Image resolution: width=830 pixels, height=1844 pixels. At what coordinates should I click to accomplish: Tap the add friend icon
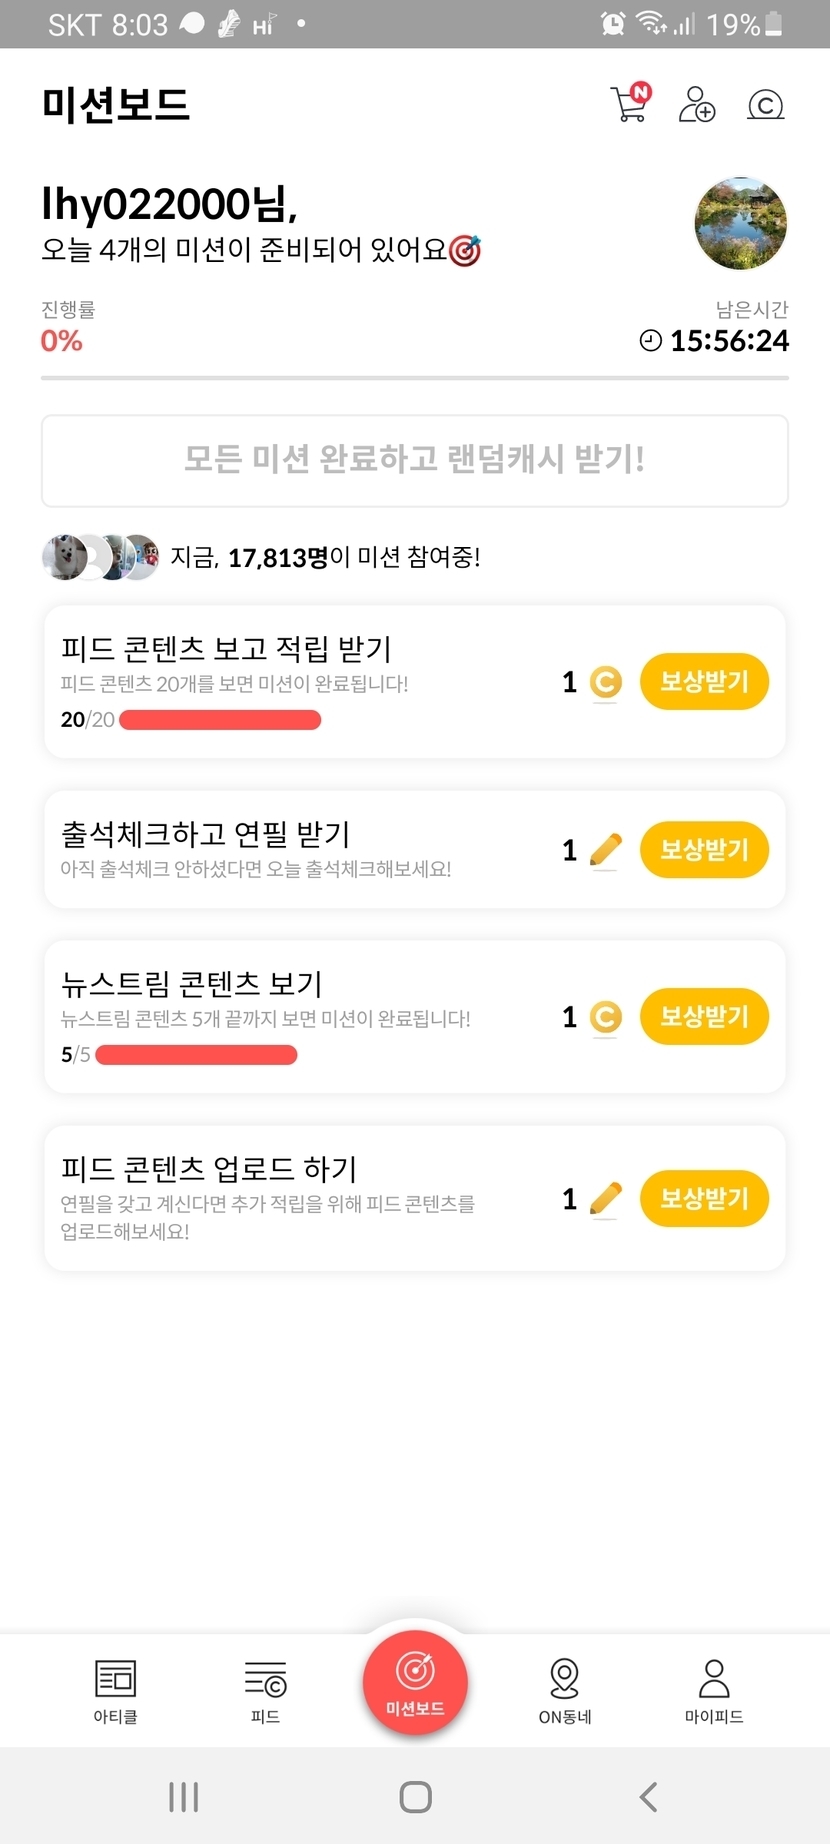(696, 104)
